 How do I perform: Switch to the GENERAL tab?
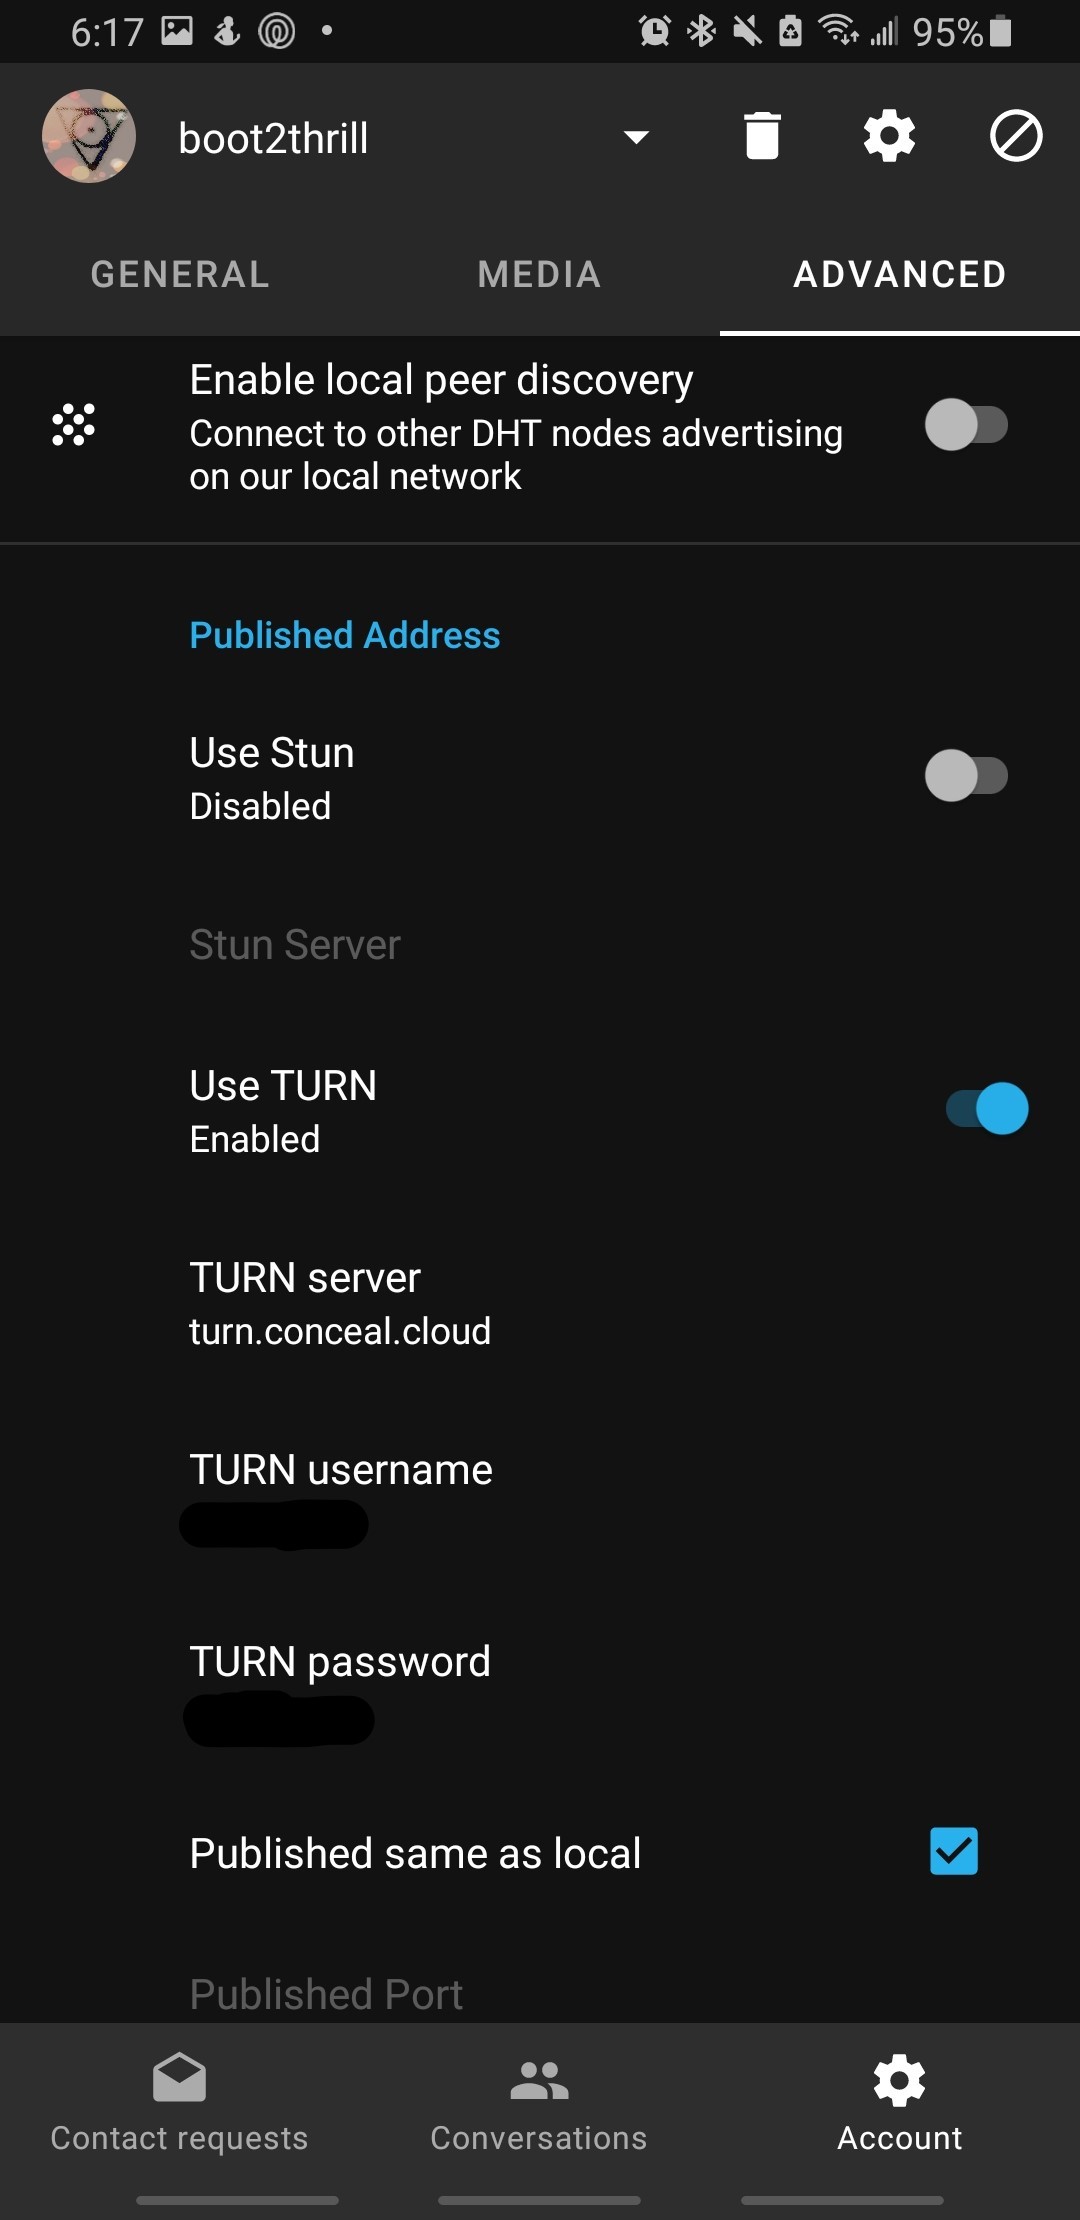coord(180,274)
